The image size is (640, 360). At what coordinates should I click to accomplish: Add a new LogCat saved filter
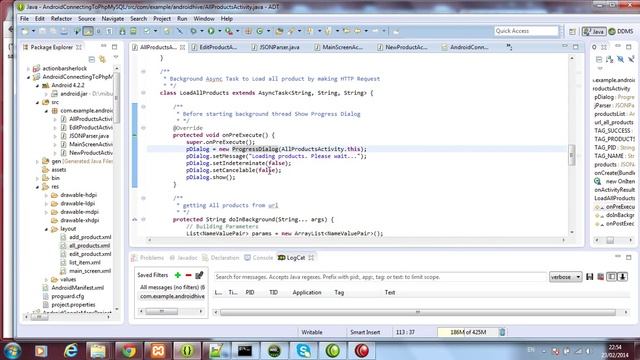pos(178,275)
